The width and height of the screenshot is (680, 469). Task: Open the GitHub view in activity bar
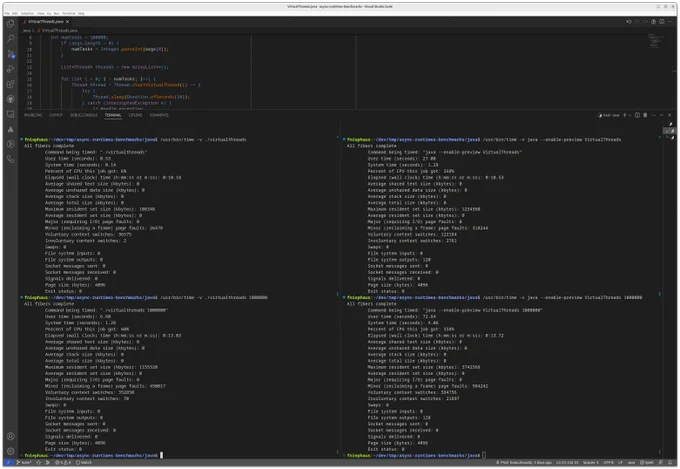tap(11, 99)
